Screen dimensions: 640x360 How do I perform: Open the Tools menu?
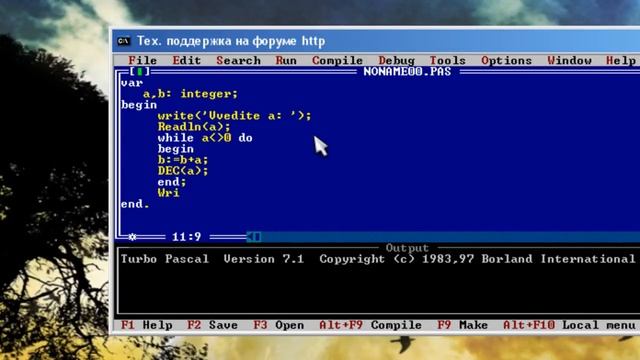tap(448, 60)
